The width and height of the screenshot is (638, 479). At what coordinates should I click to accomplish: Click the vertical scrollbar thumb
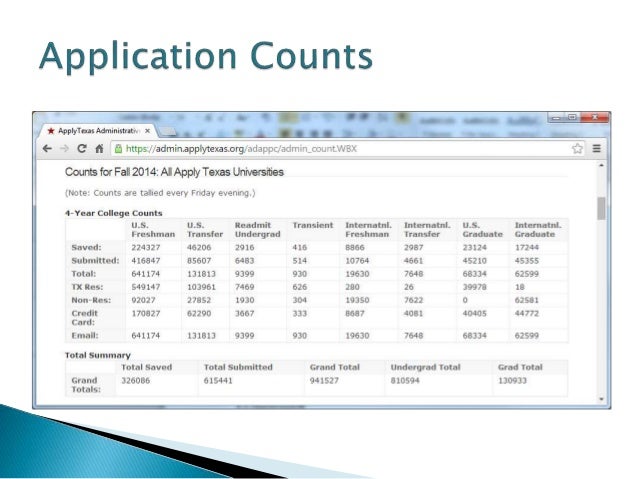pyautogui.click(x=601, y=208)
